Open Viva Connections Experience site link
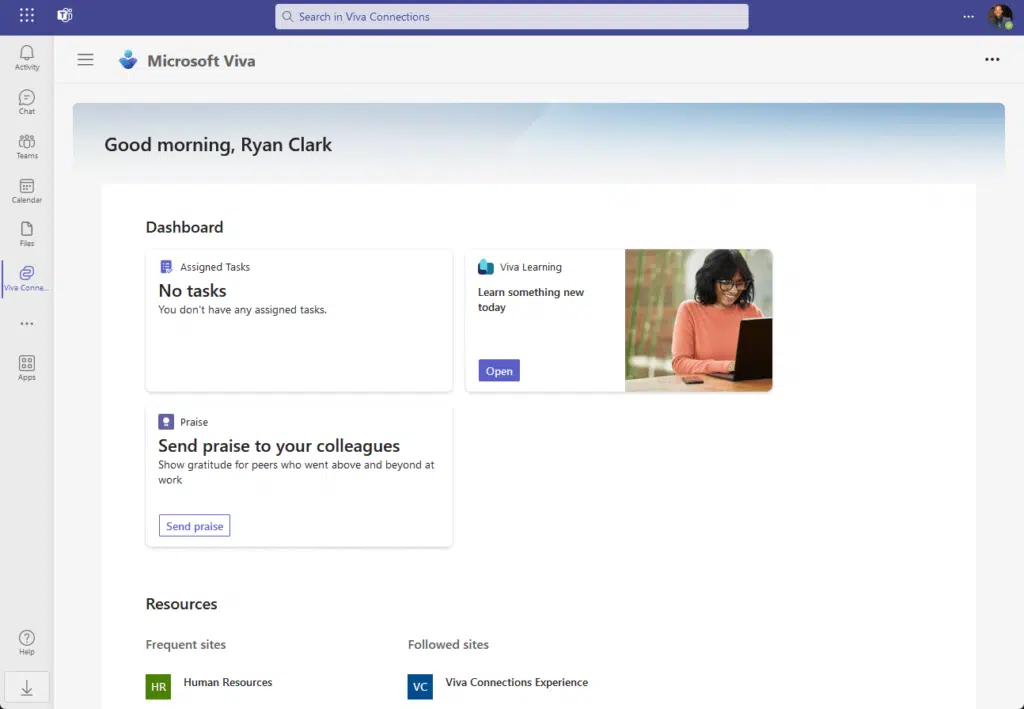 click(x=517, y=682)
